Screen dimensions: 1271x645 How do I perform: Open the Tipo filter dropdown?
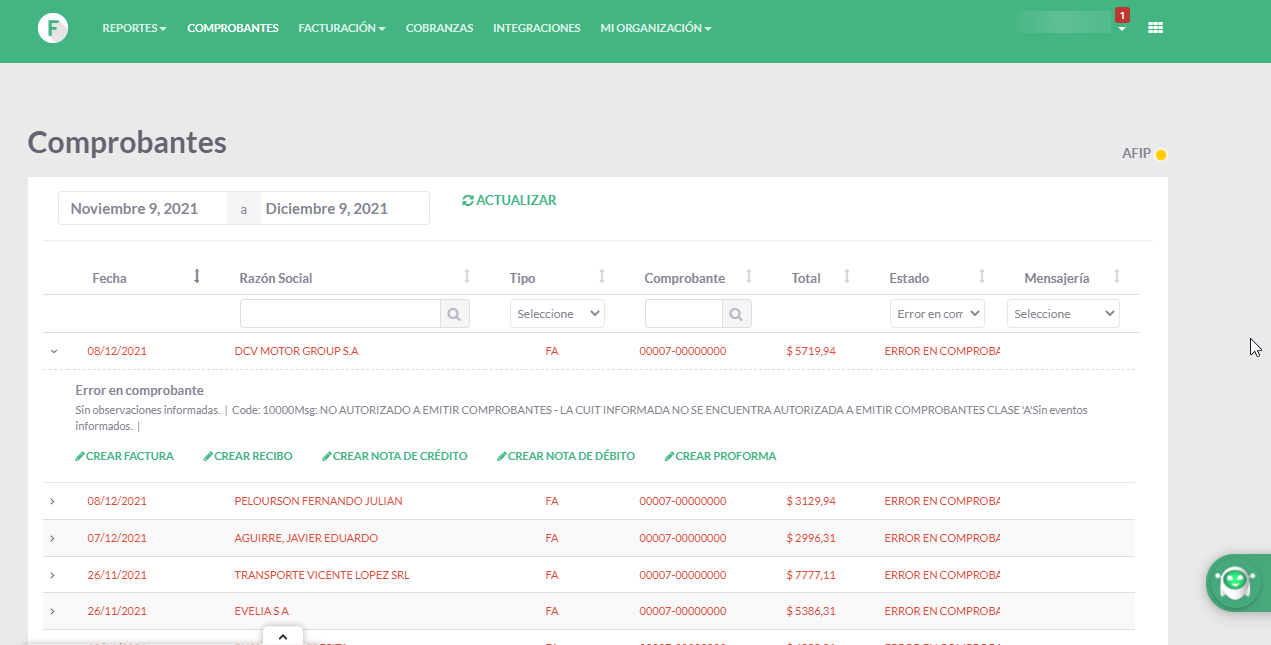557,314
